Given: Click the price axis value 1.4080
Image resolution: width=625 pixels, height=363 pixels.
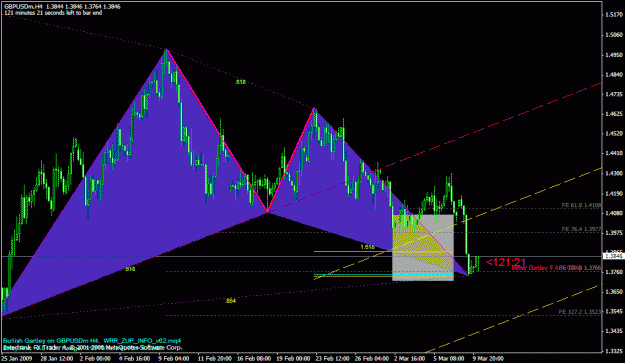Looking at the screenshot, I should pos(614,213).
